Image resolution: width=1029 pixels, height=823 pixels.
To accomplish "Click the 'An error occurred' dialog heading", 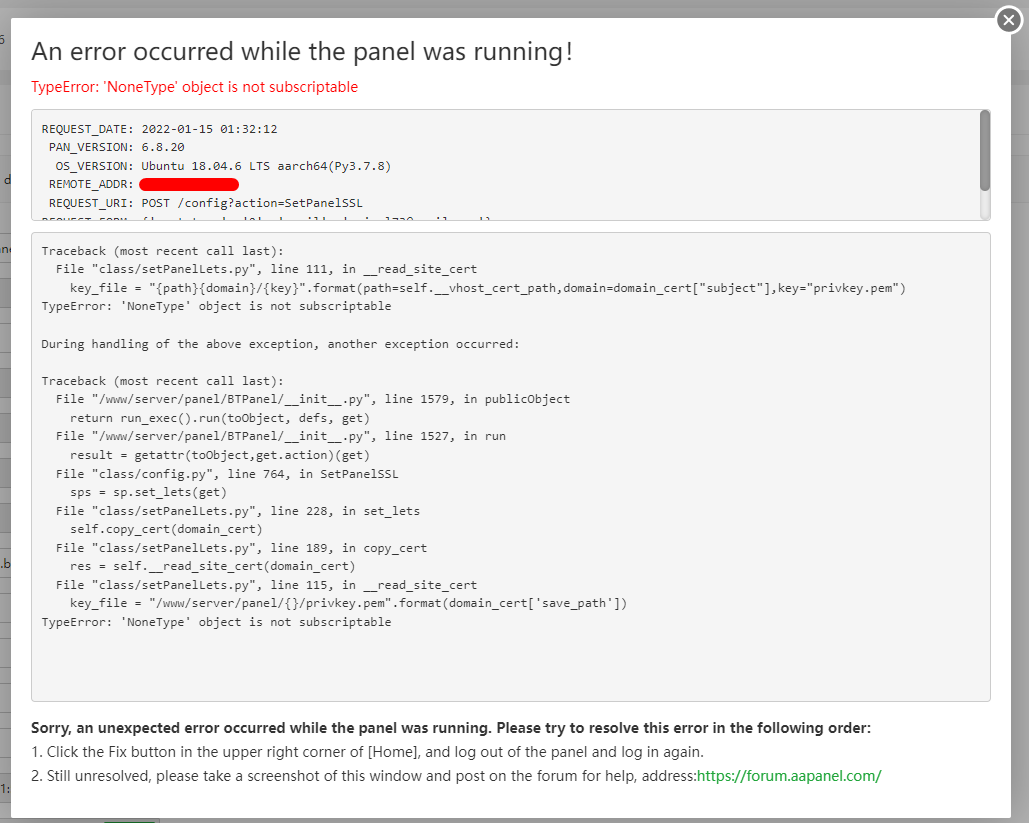I will point(302,52).
